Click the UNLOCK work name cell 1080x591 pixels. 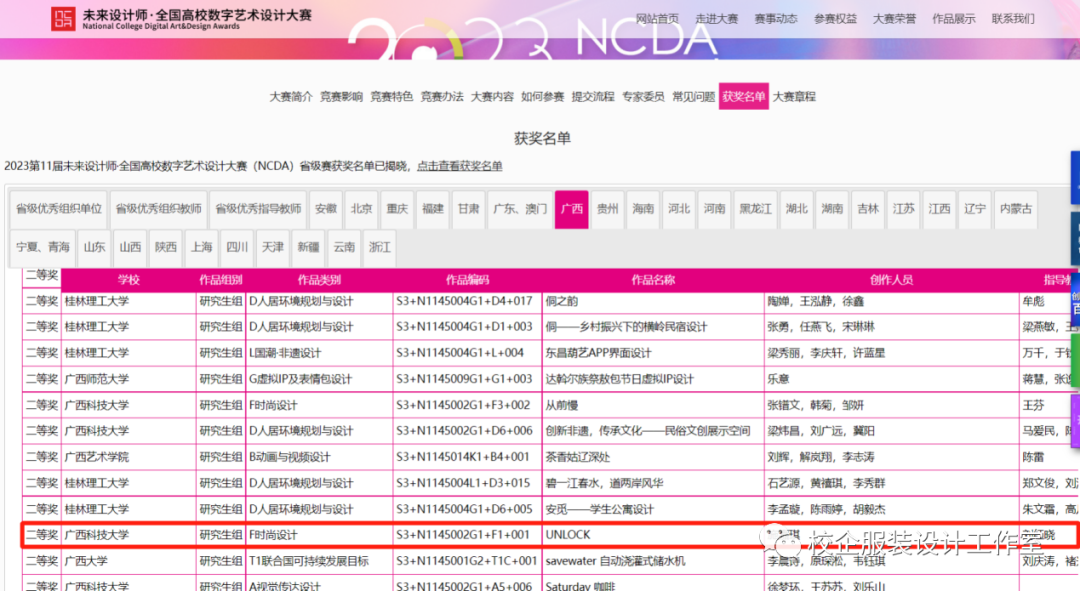pos(653,535)
